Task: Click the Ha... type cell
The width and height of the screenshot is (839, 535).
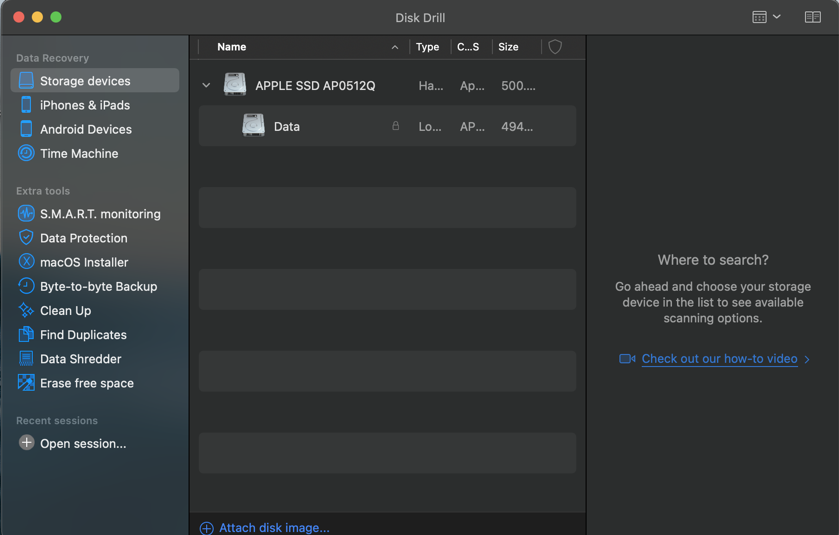Action: [x=430, y=86]
